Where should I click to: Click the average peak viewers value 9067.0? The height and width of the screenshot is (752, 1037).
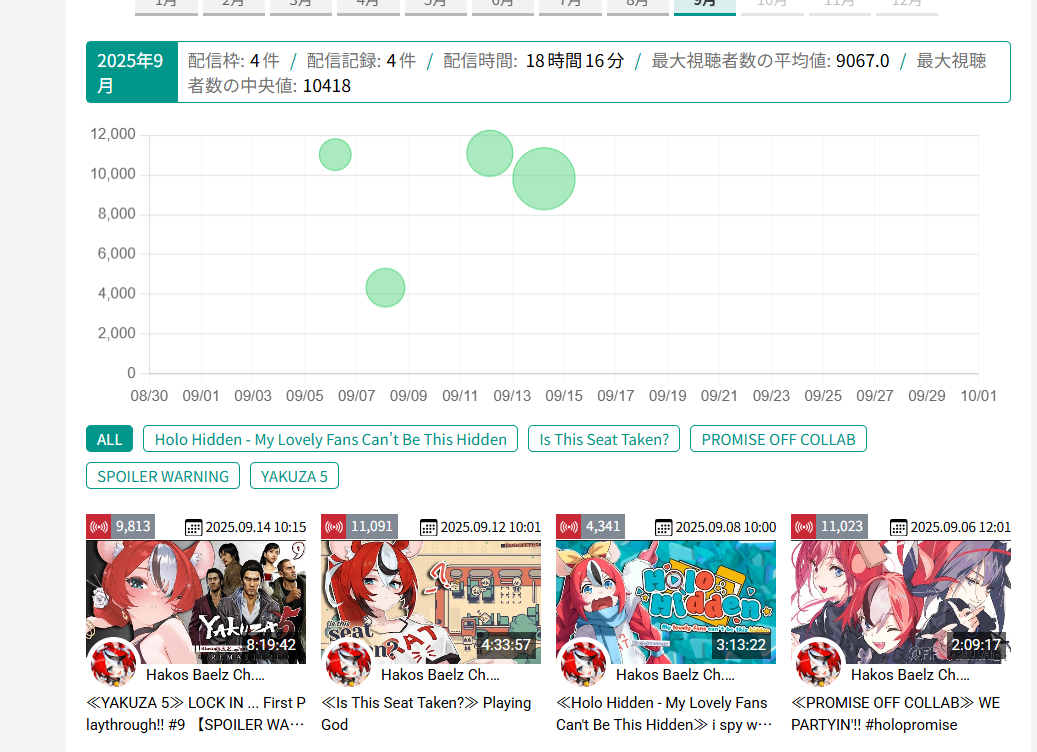862,61
